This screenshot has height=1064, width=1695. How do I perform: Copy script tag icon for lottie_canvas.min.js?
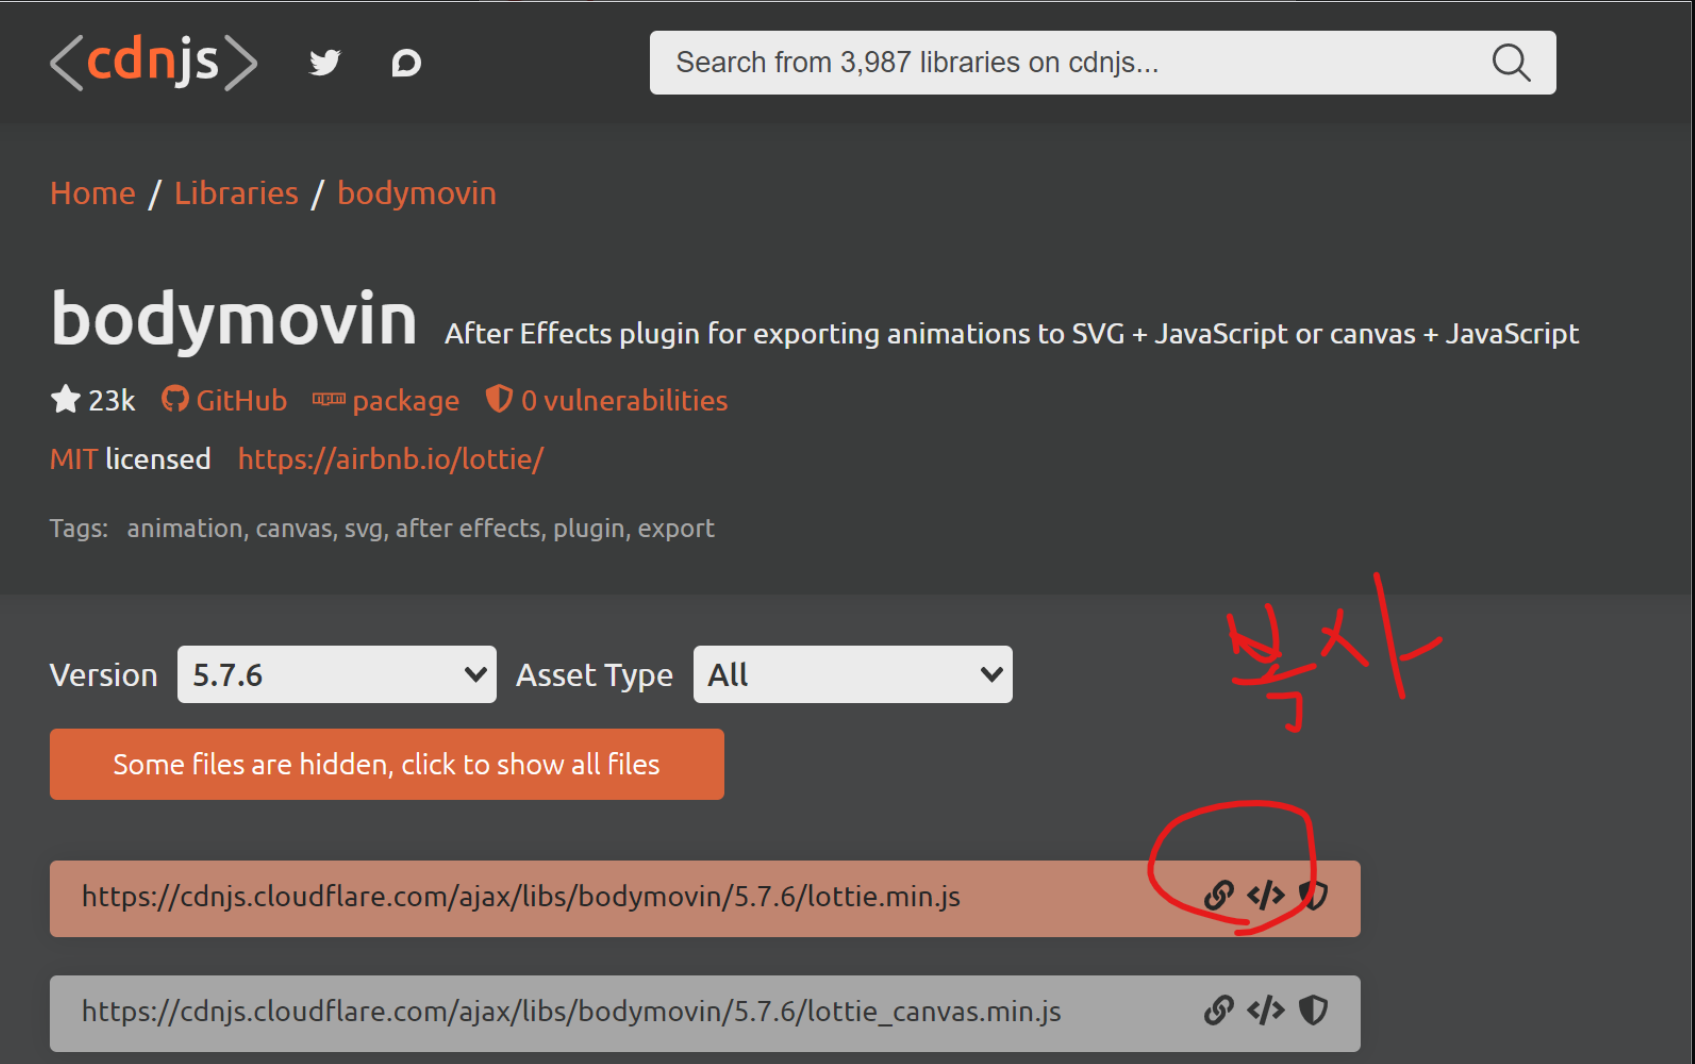click(1266, 1010)
